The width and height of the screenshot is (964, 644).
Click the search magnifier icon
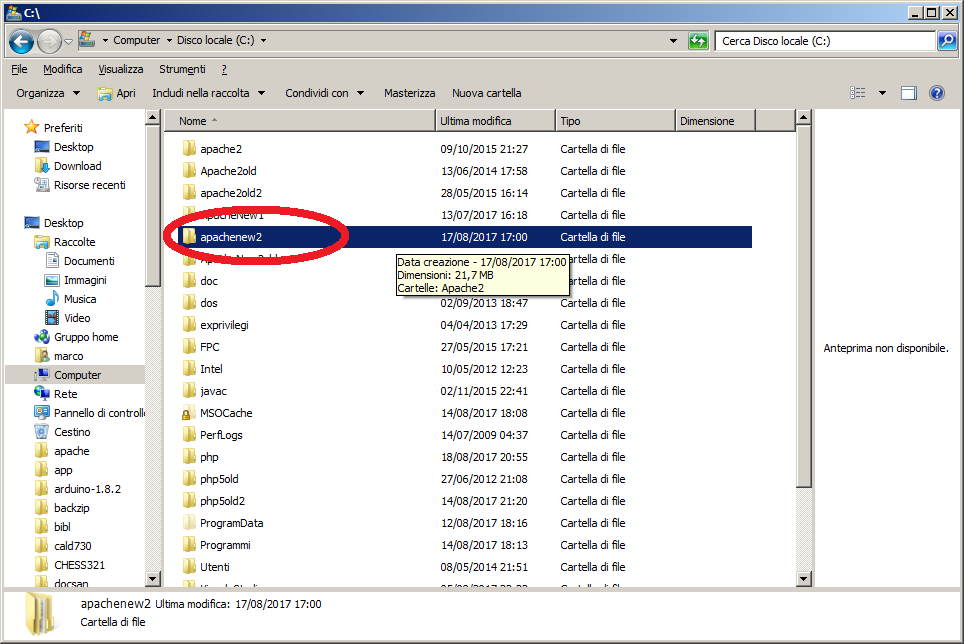point(946,41)
